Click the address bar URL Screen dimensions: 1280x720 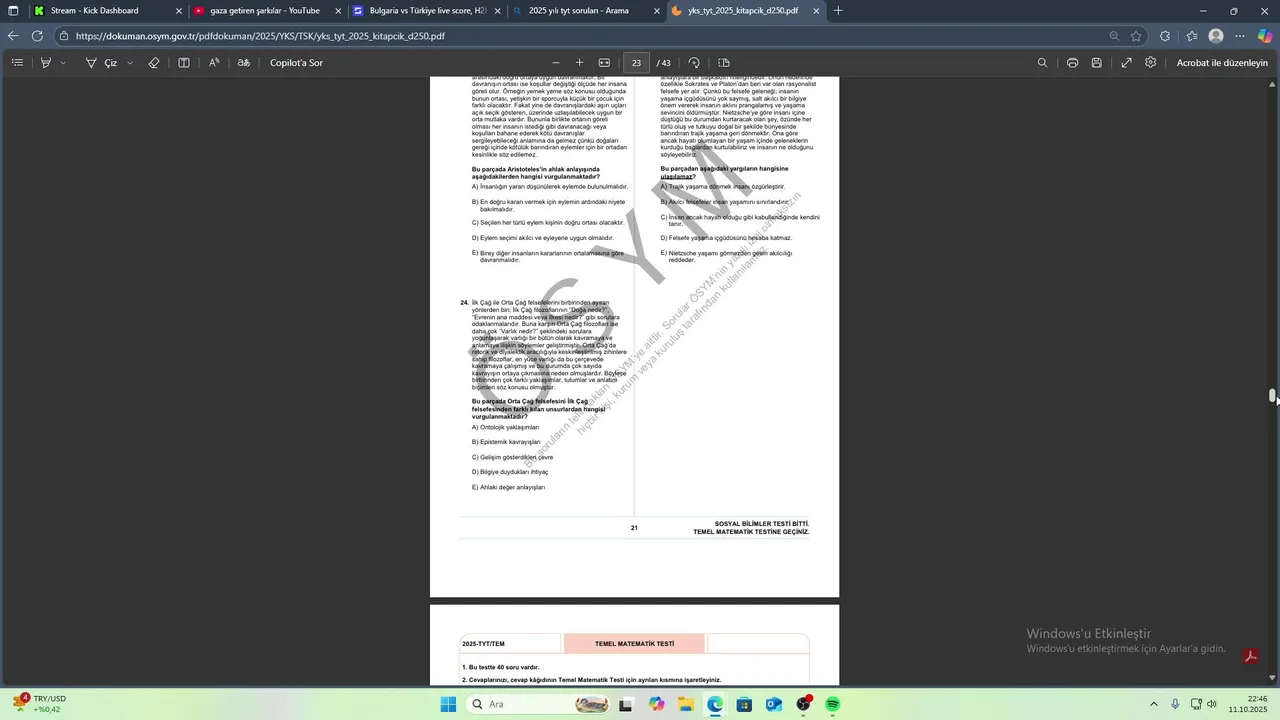pos(260,36)
